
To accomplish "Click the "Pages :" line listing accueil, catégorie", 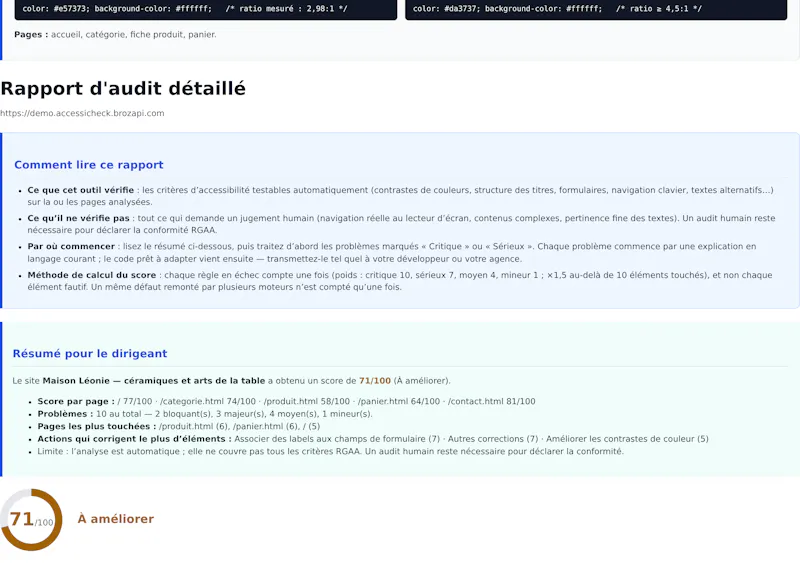I will tap(115, 35).
